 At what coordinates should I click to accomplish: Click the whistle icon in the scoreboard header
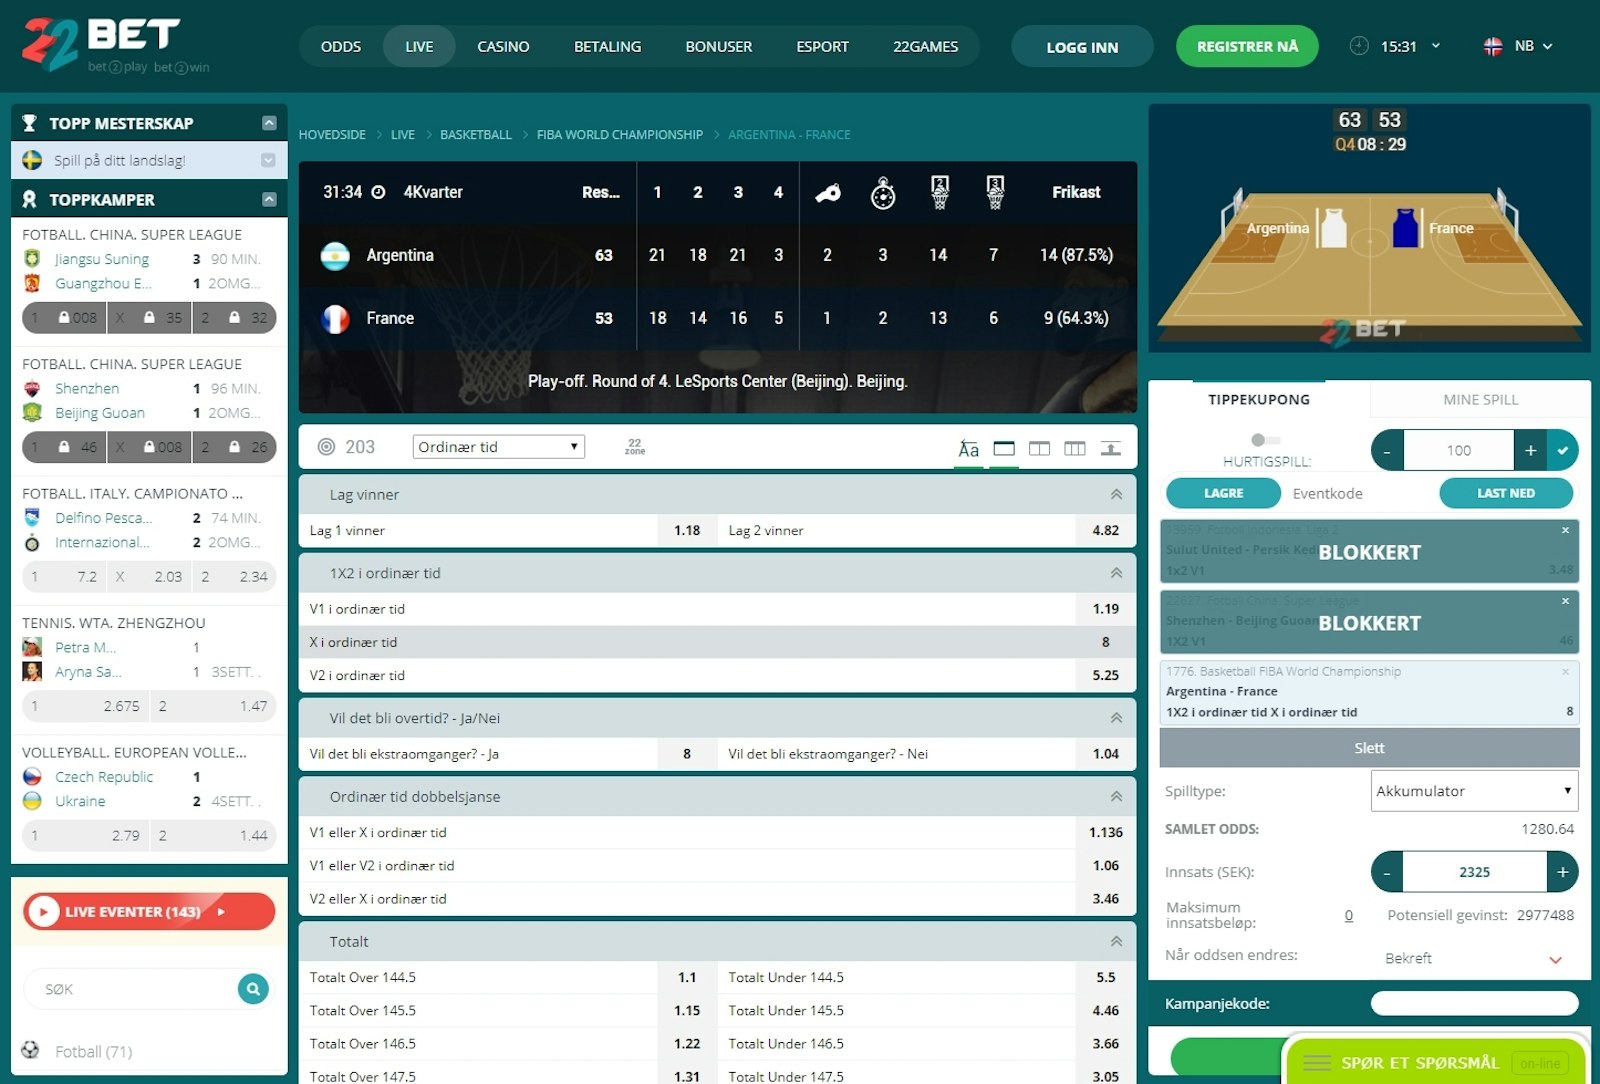[827, 193]
